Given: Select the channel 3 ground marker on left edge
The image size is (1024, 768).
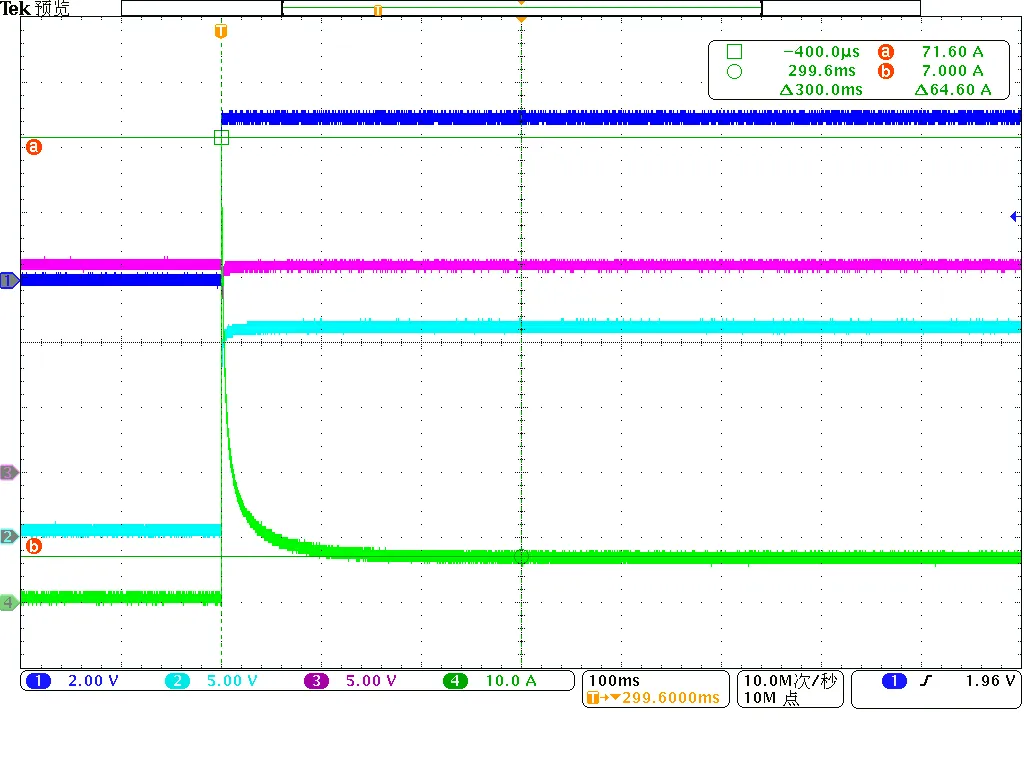Looking at the screenshot, I should [x=9, y=472].
